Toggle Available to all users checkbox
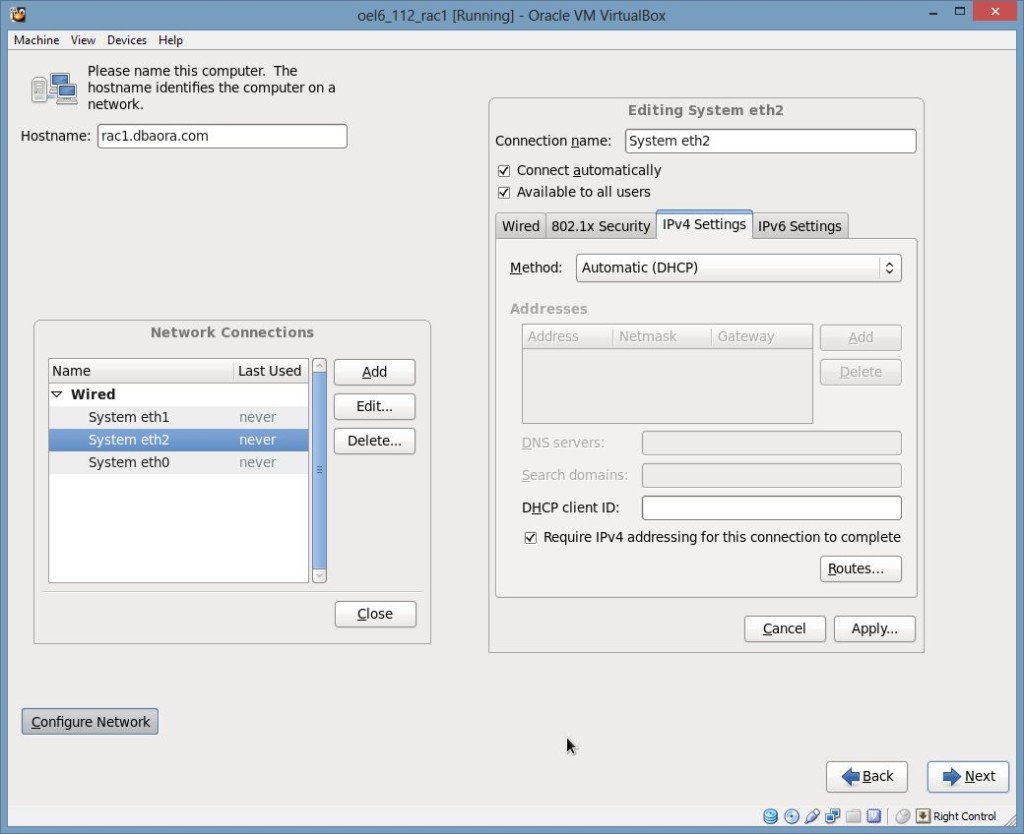Image resolution: width=1024 pixels, height=834 pixels. (504, 192)
